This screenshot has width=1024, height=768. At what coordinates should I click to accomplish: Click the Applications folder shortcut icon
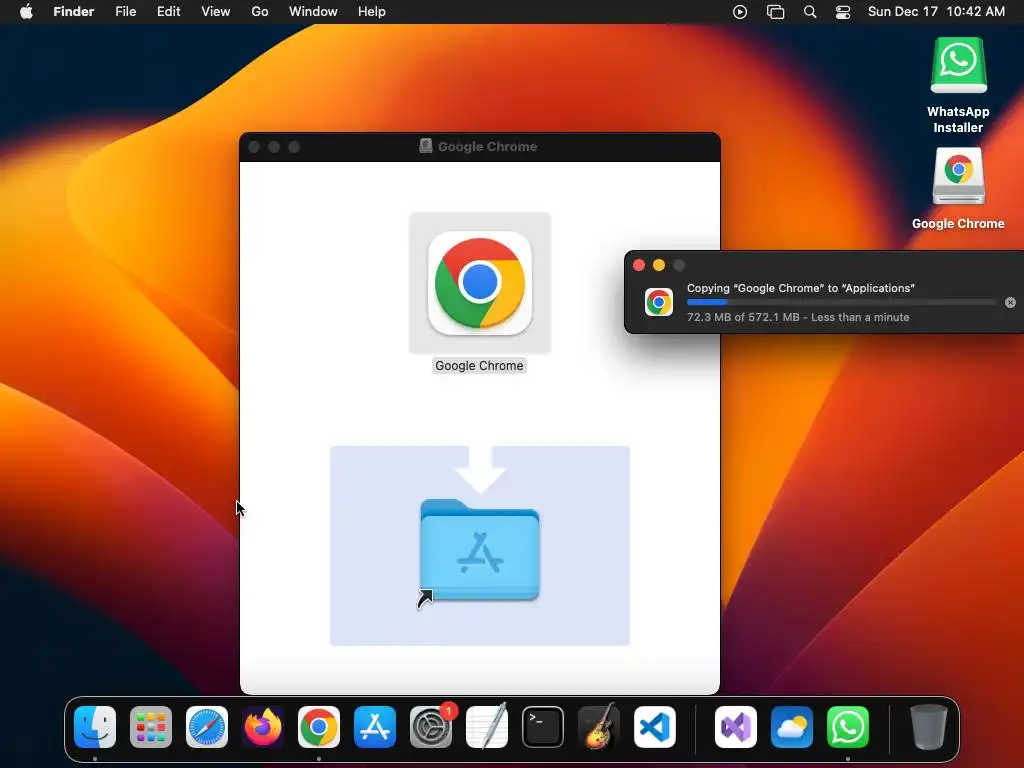(x=480, y=550)
